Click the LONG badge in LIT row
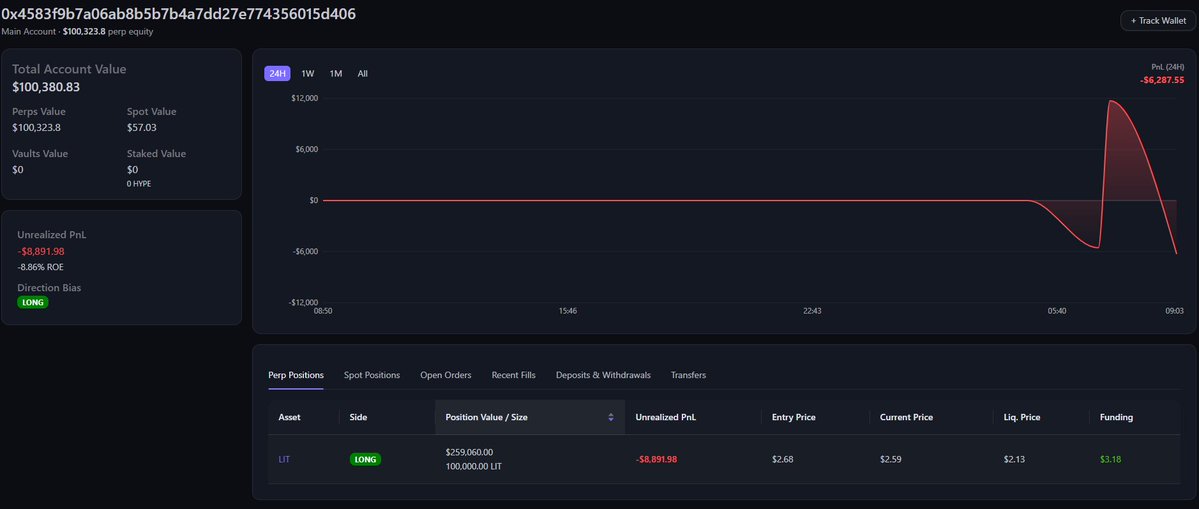 pos(366,459)
